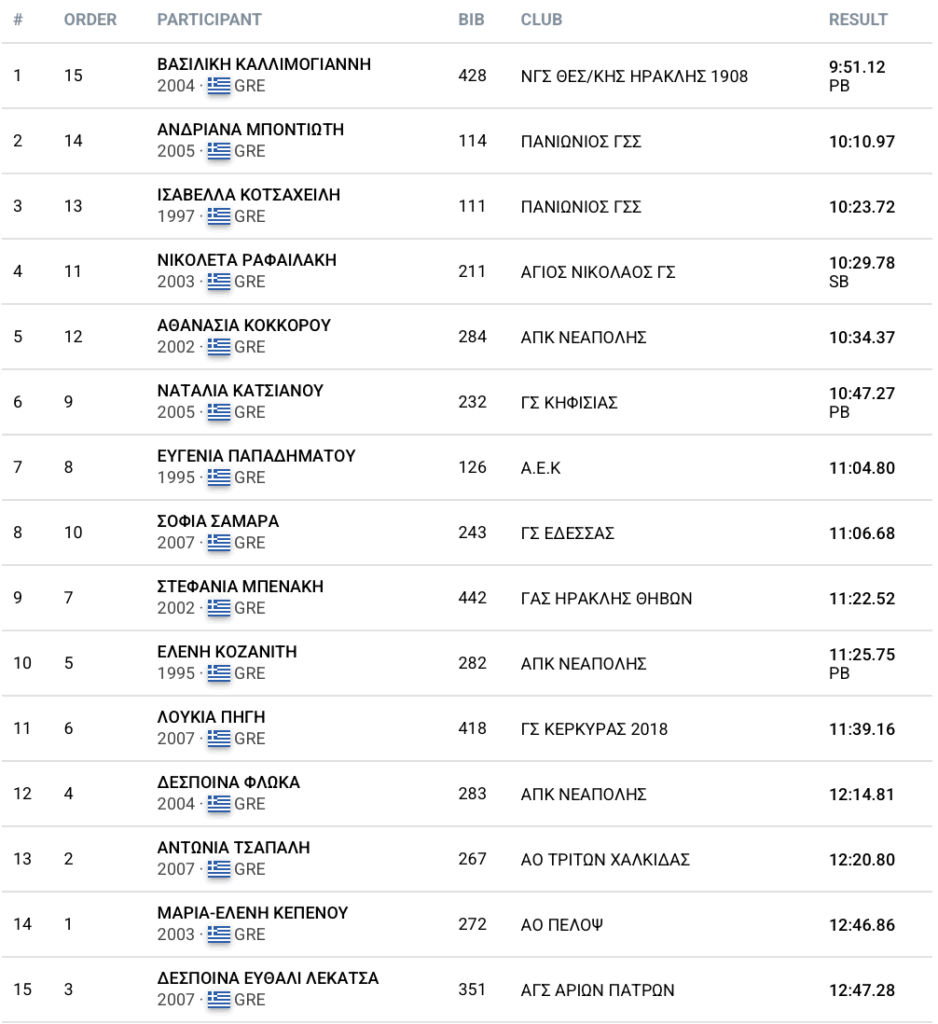Click the flag icon under ΑΝΔΡΙΑΝΑ ΜΠΟΝΤΙΩΤΗ
The height and width of the screenshot is (1024, 938).
pyautogui.click(x=219, y=151)
